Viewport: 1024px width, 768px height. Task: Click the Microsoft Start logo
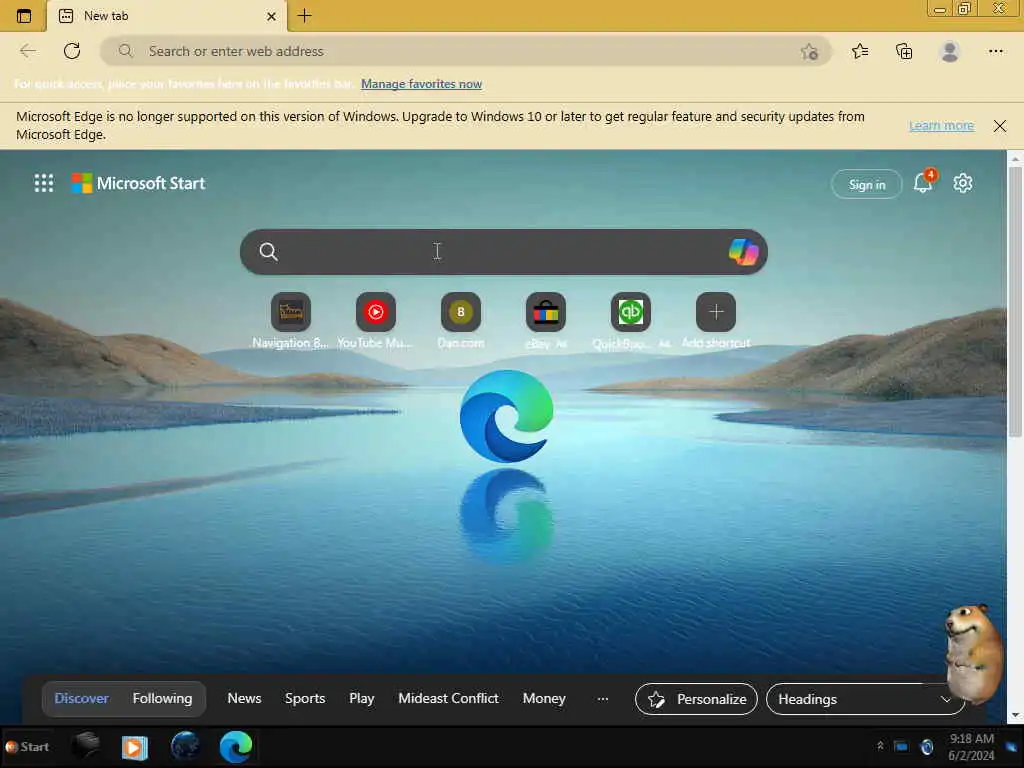(x=138, y=183)
